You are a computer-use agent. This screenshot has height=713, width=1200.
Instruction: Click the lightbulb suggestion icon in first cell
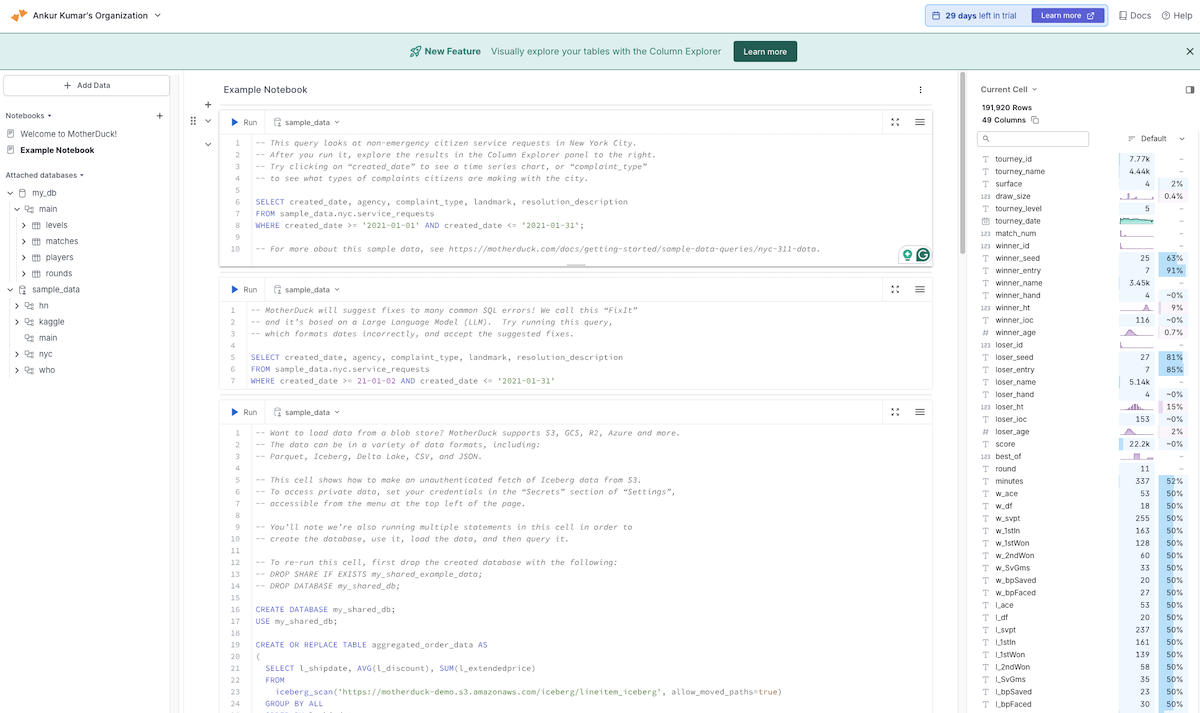[x=907, y=255]
